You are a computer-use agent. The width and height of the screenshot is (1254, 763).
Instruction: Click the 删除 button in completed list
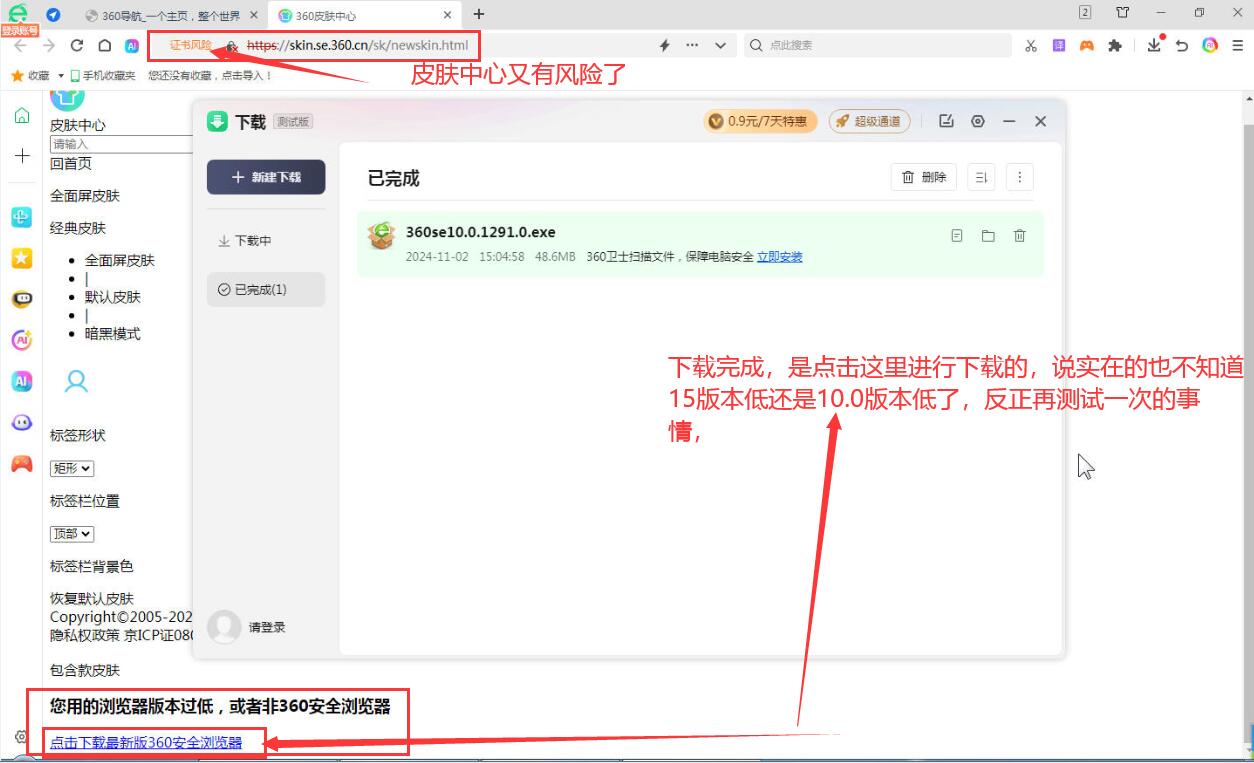pos(924,177)
